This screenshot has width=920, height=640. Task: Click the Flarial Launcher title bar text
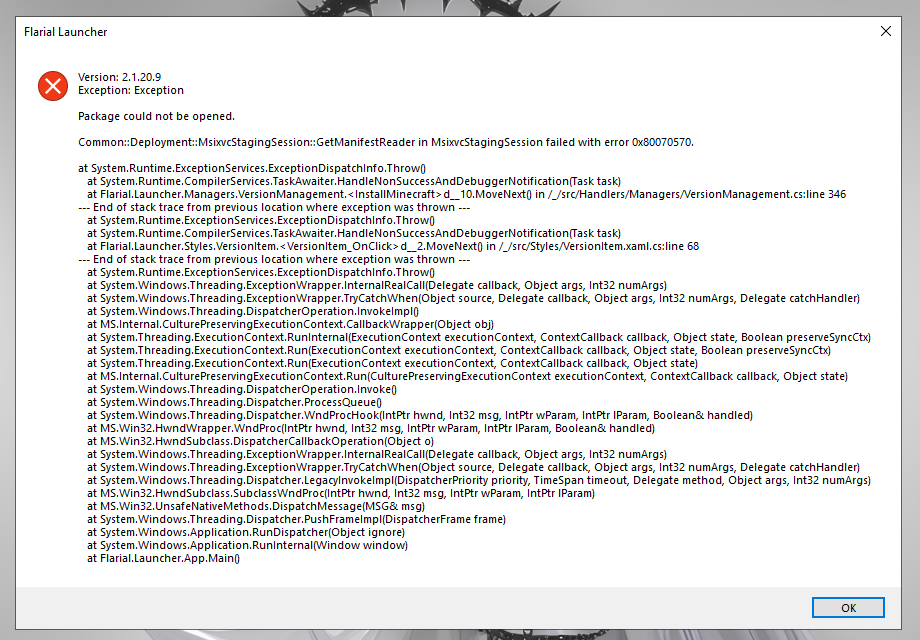click(66, 32)
